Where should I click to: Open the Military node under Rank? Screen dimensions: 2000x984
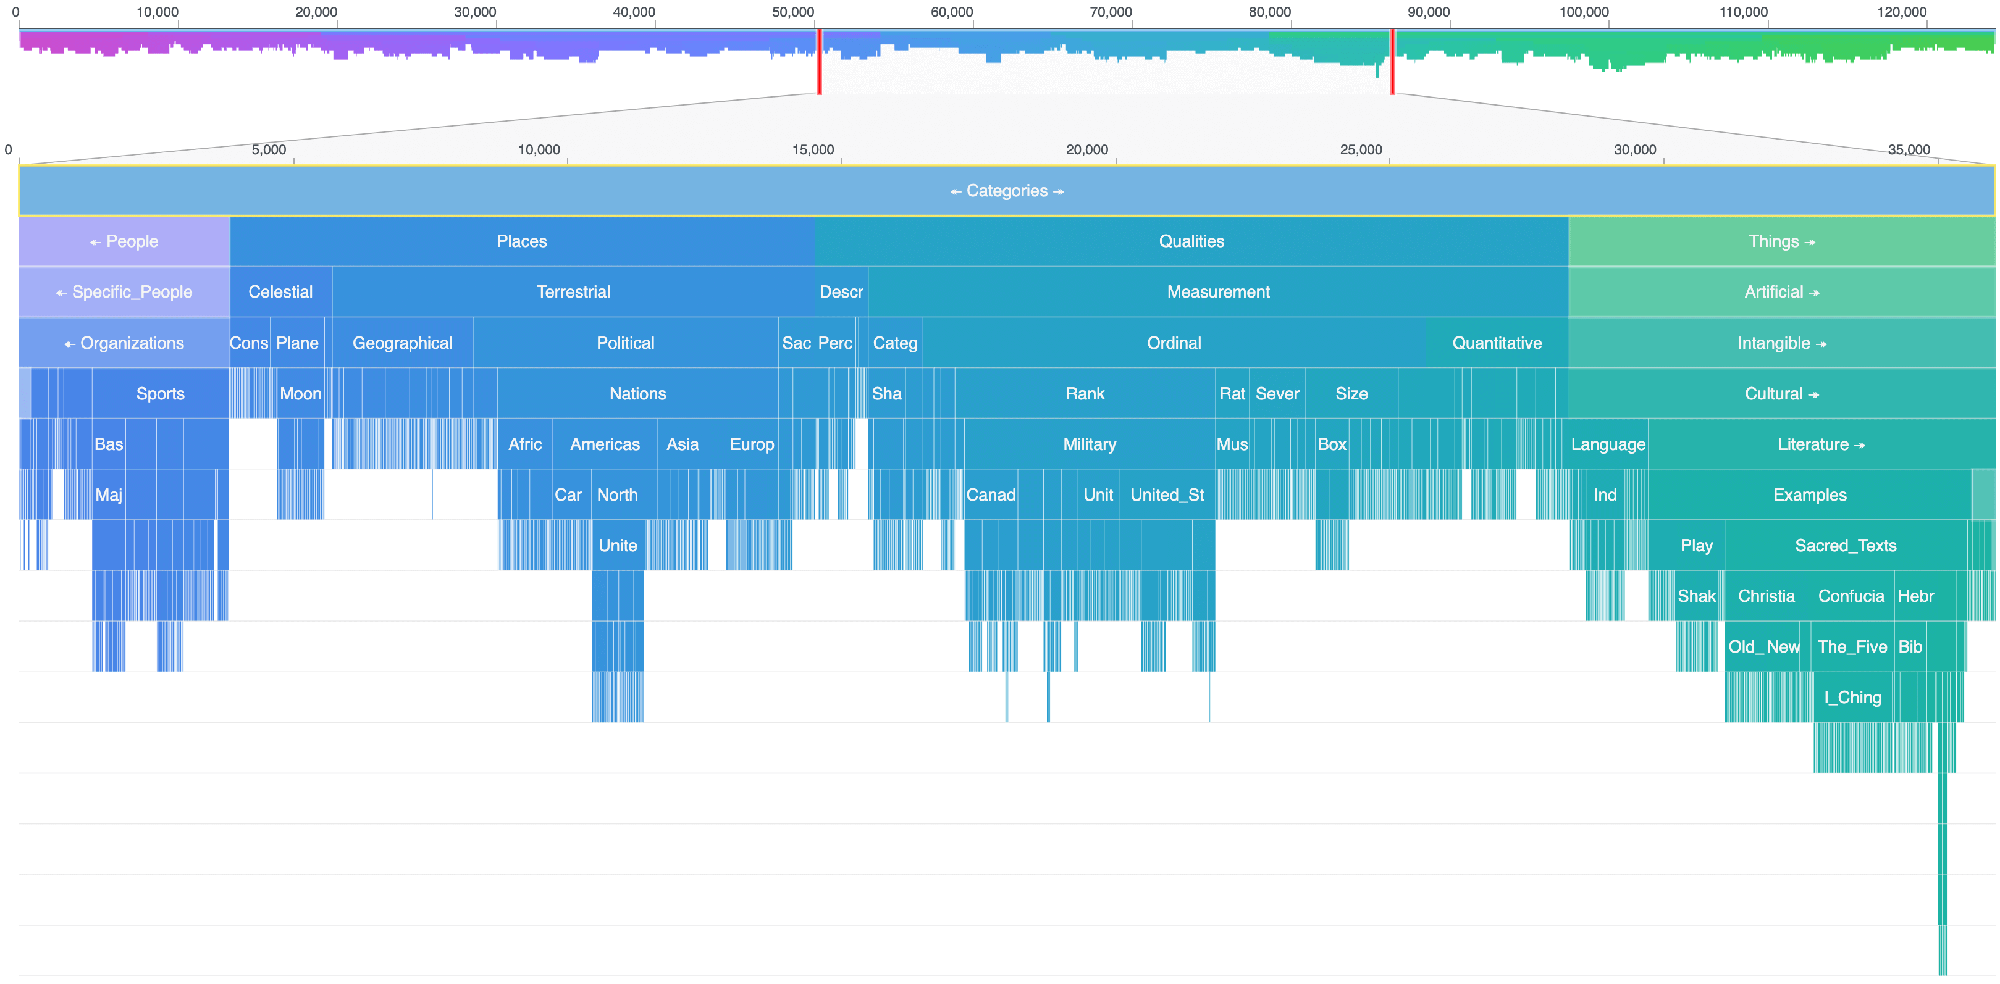click(x=1089, y=445)
